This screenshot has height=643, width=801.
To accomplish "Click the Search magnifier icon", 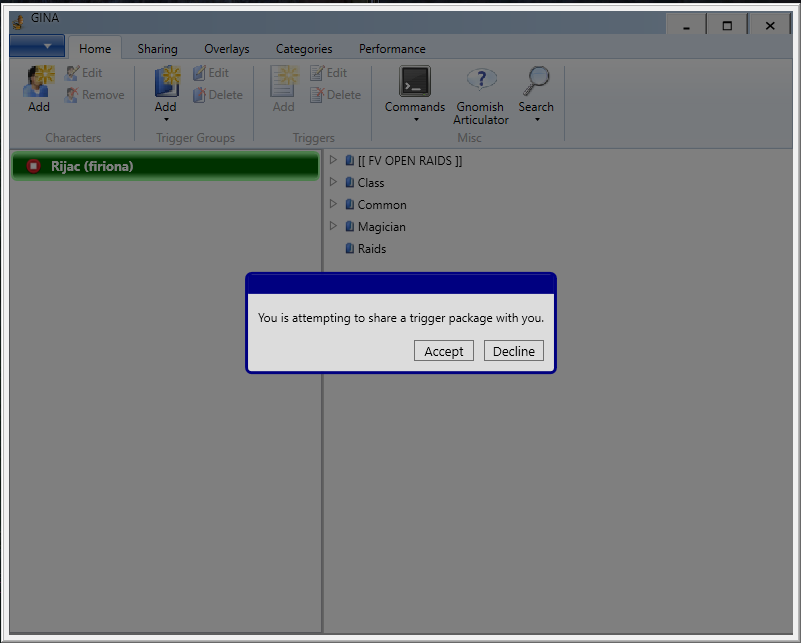I will coord(536,81).
